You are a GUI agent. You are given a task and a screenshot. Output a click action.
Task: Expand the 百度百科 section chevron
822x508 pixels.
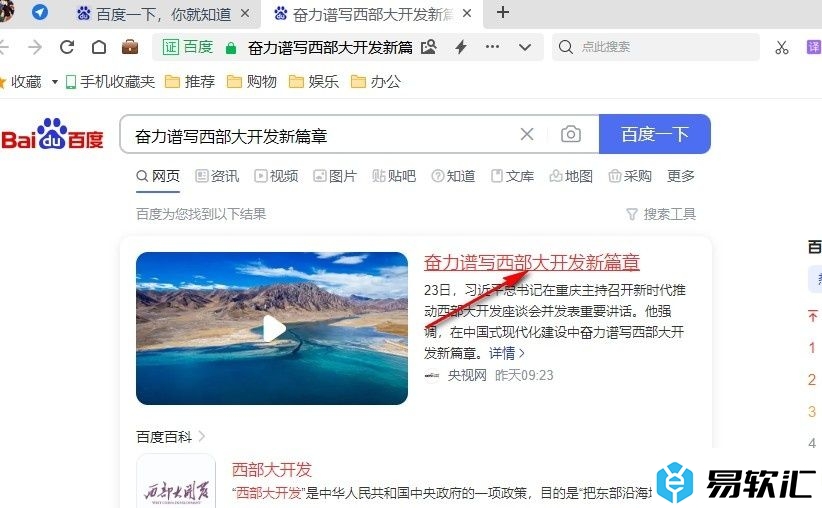click(x=202, y=436)
